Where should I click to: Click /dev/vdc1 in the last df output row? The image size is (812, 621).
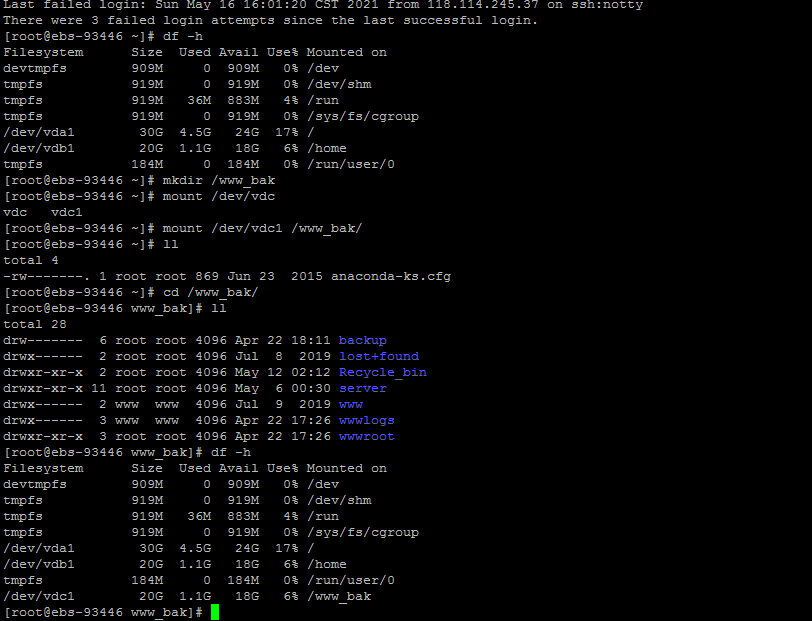[39, 596]
